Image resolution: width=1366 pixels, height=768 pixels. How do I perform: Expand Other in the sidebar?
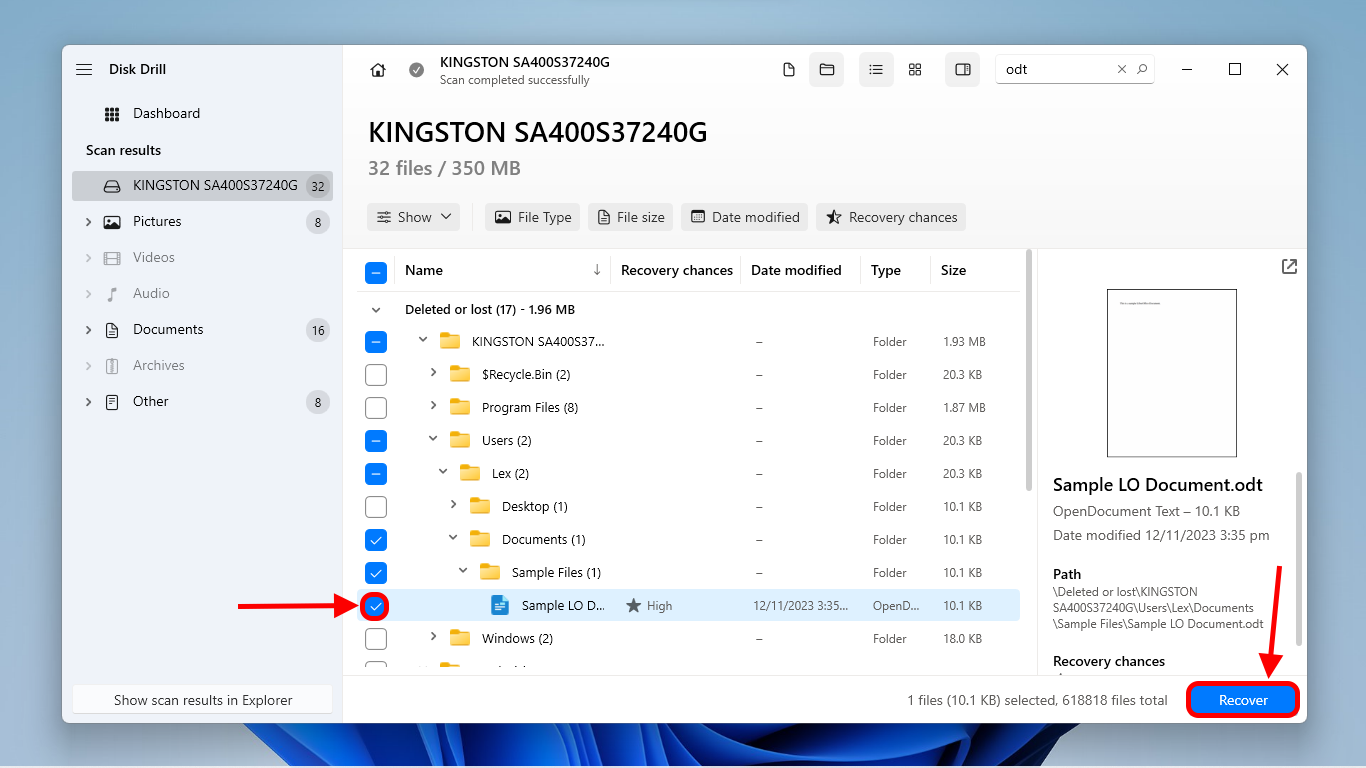[88, 402]
